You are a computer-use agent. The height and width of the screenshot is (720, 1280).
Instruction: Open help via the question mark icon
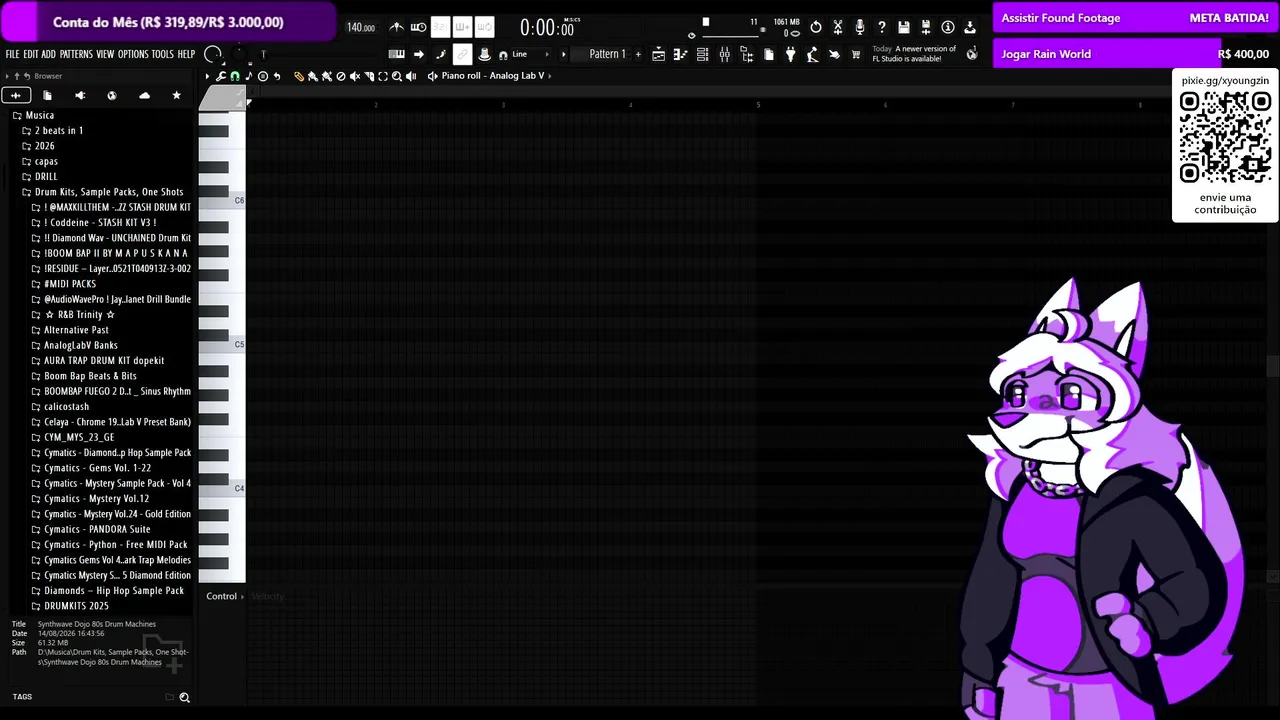point(882,27)
